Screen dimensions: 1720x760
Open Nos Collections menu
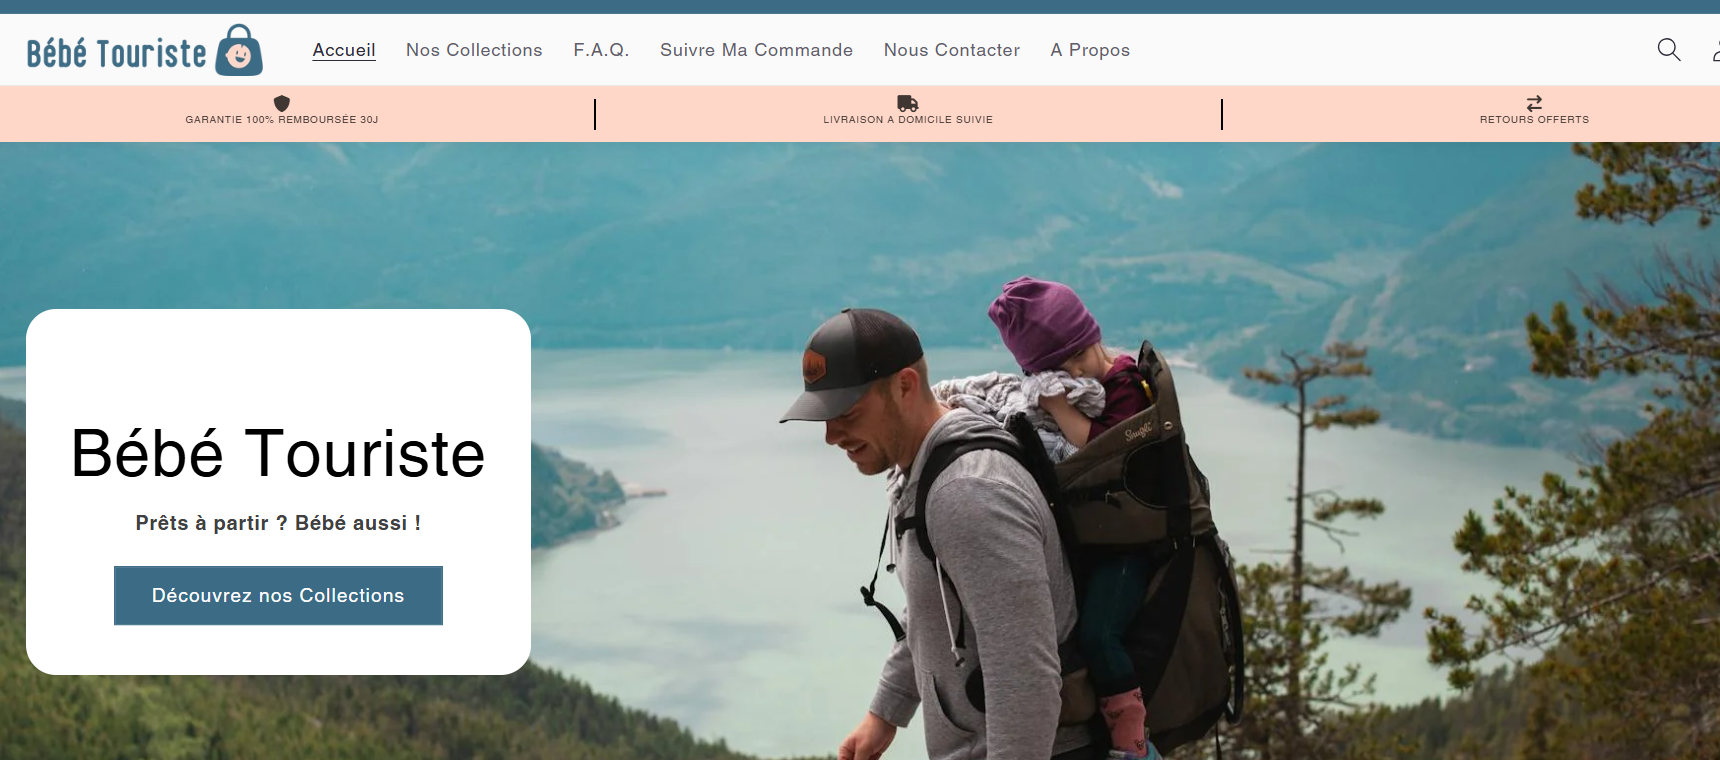tap(474, 50)
